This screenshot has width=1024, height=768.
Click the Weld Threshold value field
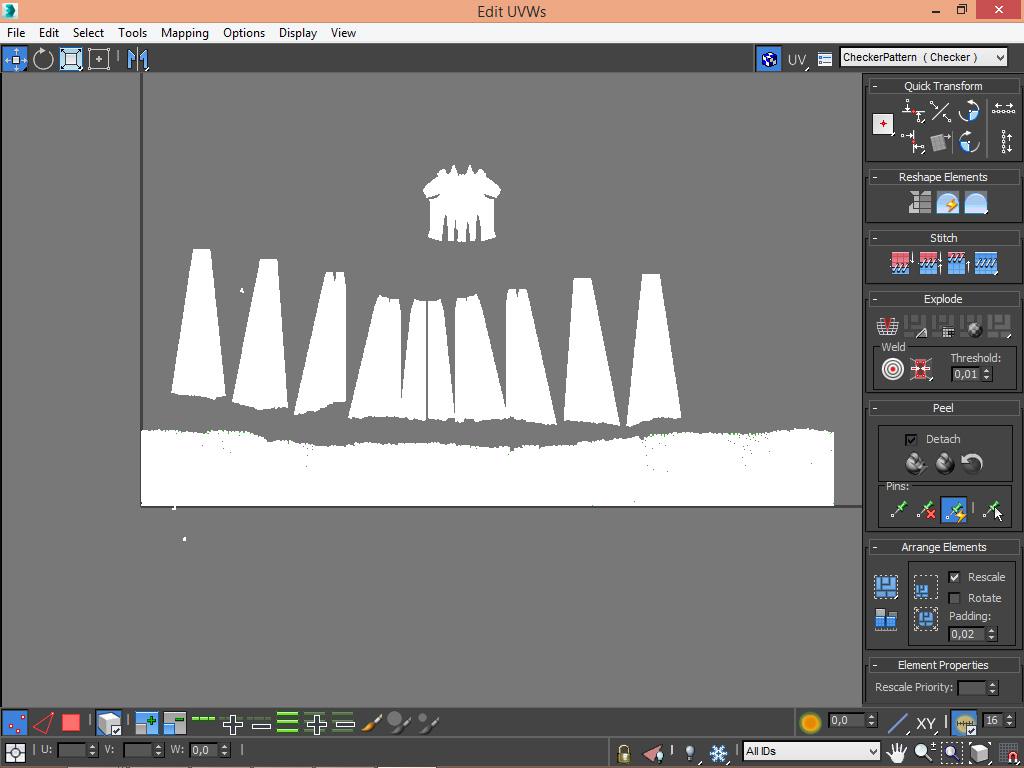964,374
